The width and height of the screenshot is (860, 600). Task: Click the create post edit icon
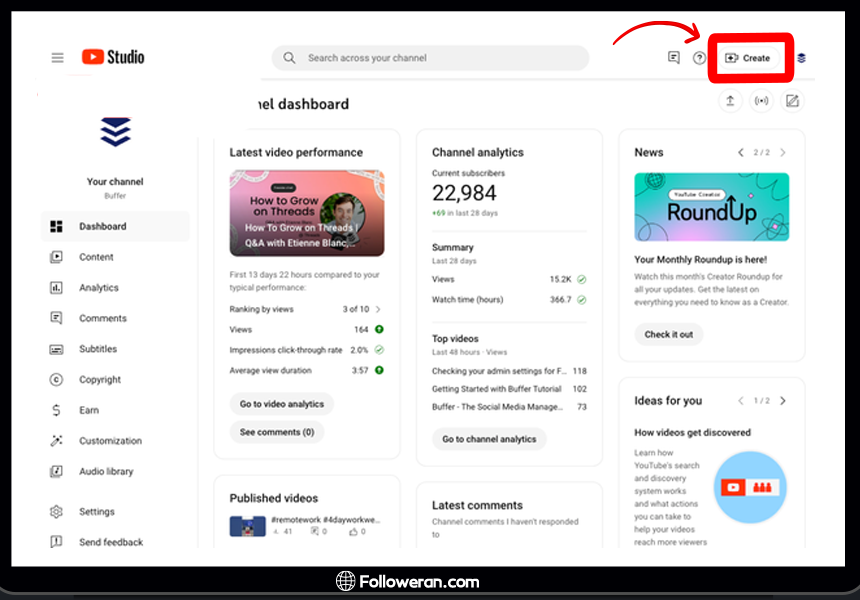[x=792, y=101]
